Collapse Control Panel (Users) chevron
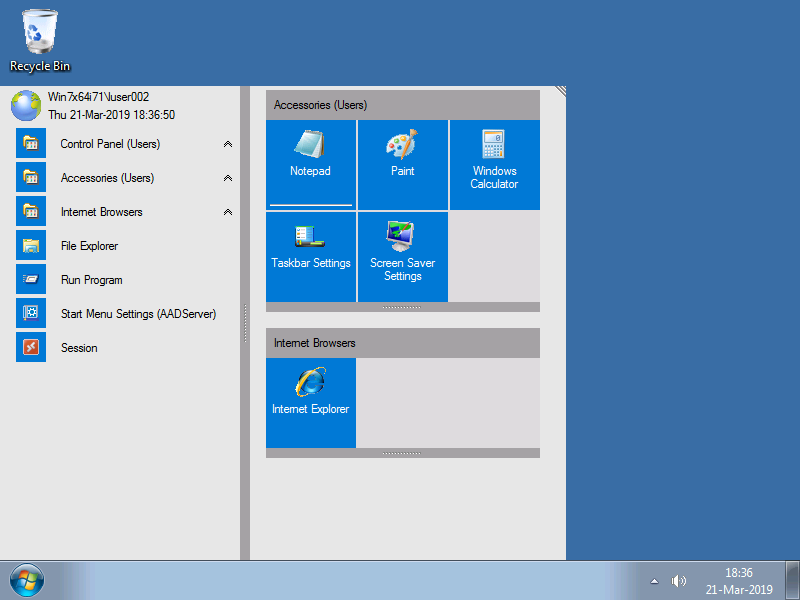The width and height of the screenshot is (800, 600). click(x=228, y=144)
